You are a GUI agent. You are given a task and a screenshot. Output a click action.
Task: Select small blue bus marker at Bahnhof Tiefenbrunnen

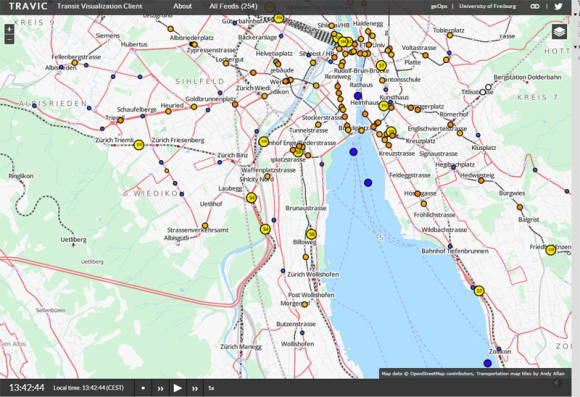pyautogui.click(x=450, y=246)
